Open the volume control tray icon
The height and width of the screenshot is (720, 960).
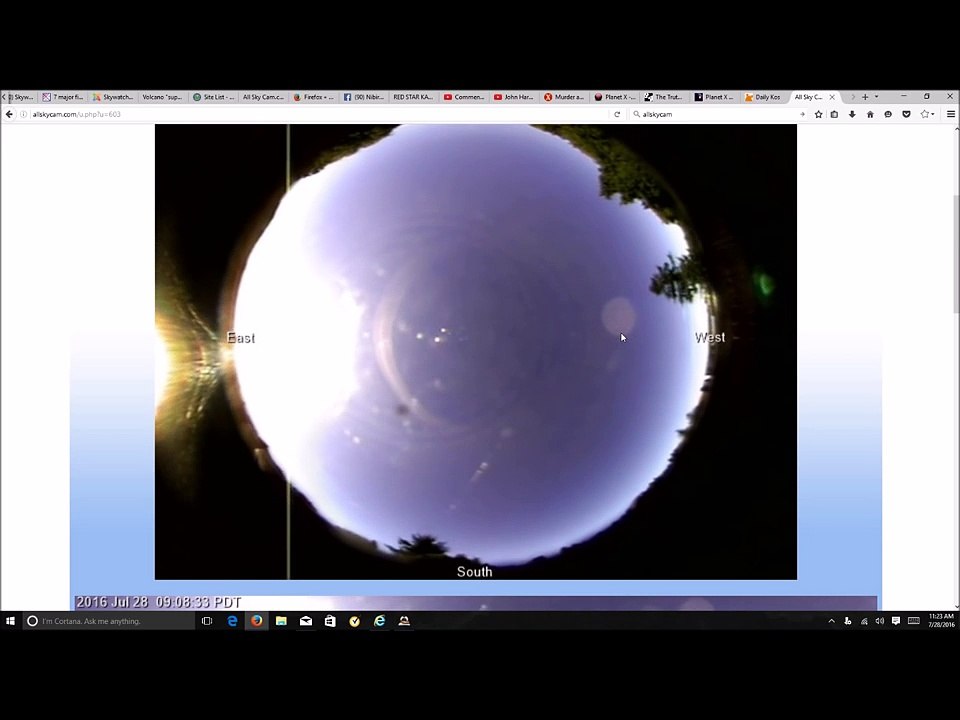[880, 621]
